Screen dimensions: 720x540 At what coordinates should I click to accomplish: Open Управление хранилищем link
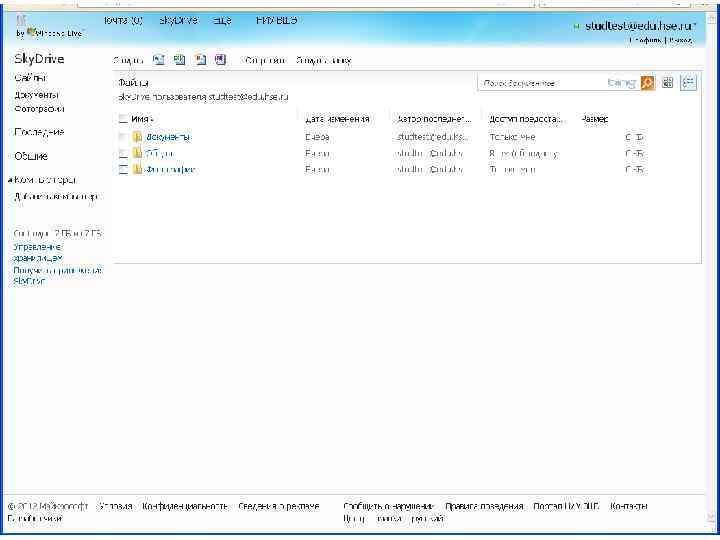[x=38, y=253]
